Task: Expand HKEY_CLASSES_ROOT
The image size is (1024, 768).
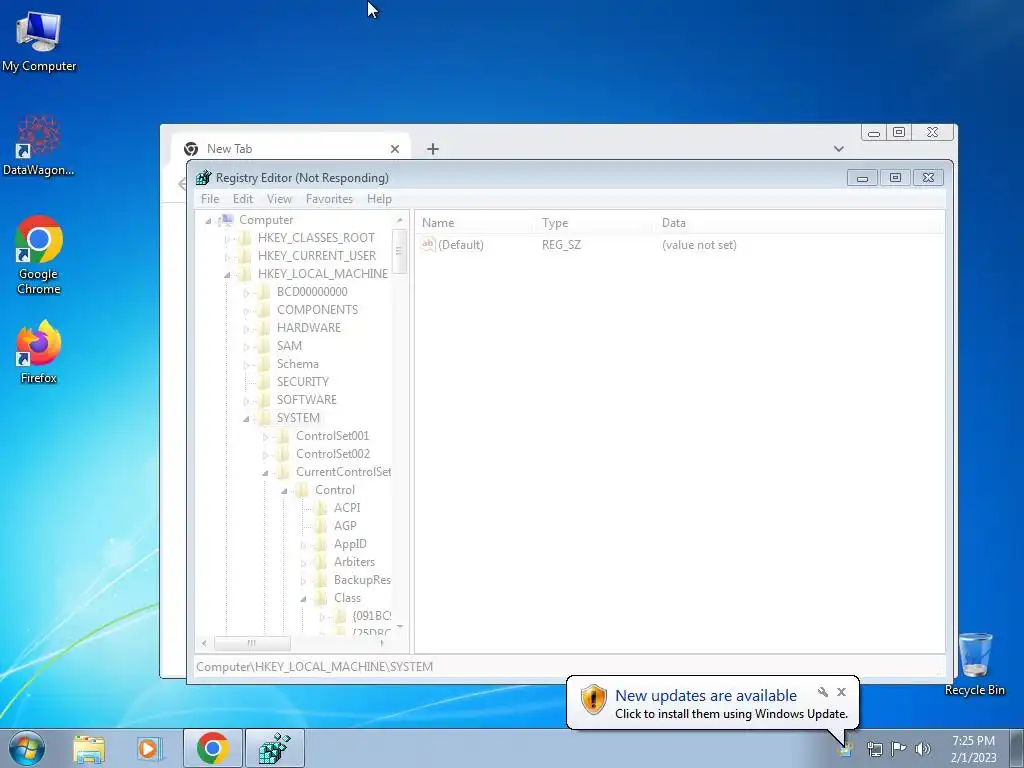Action: (227, 238)
